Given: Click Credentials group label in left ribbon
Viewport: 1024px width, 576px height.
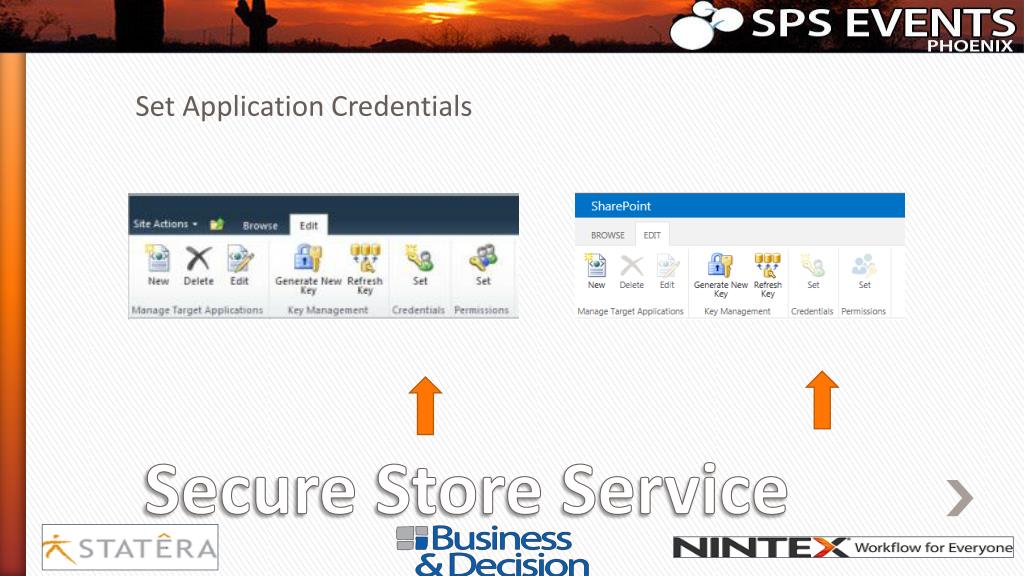Looking at the screenshot, I should point(419,310).
